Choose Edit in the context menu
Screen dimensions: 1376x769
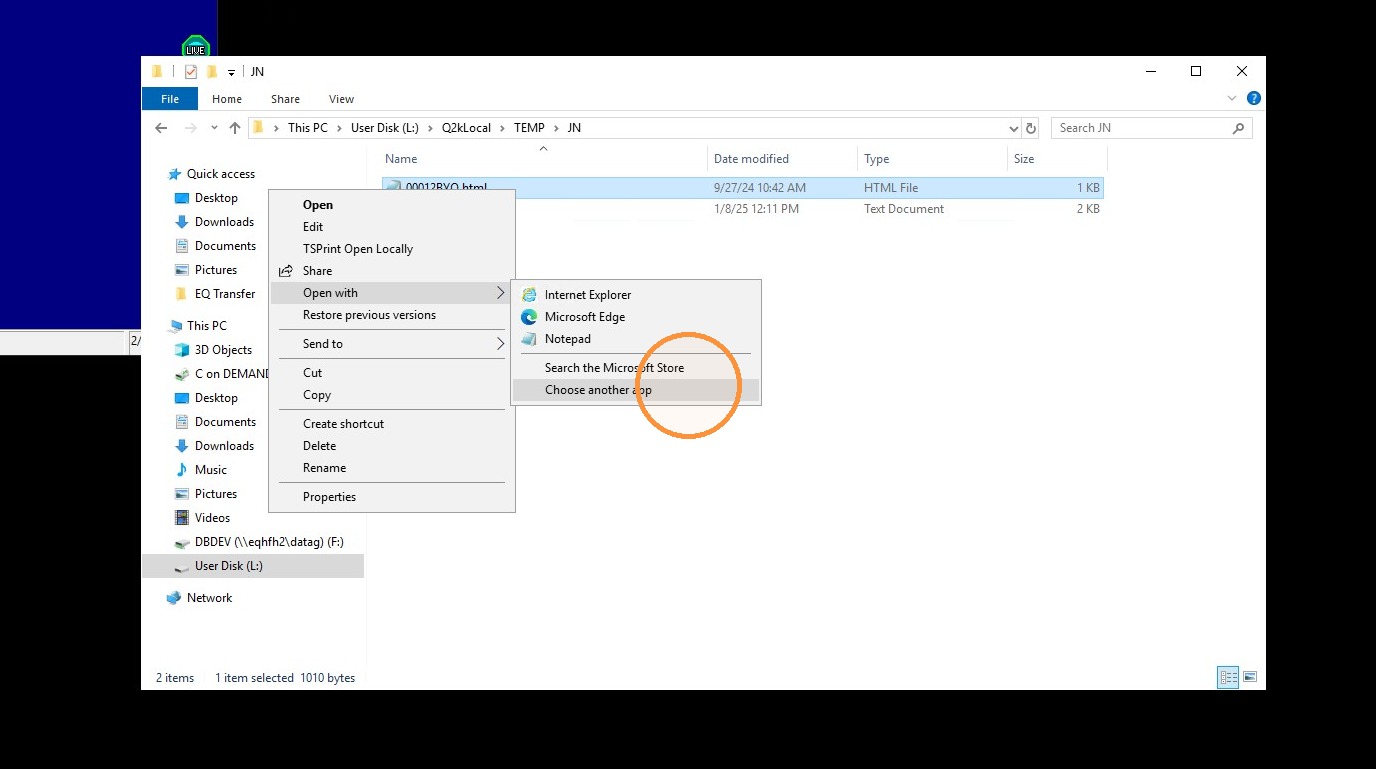392,227
